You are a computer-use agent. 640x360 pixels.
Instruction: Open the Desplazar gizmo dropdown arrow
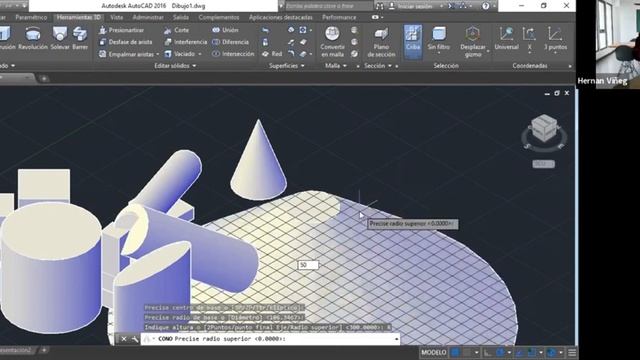(x=488, y=51)
